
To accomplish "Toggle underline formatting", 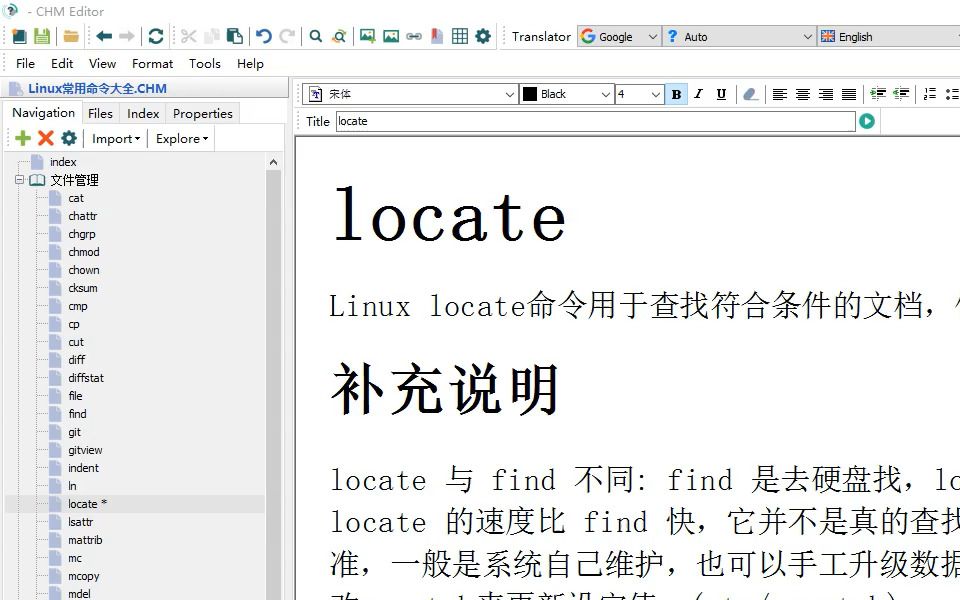I will tap(721, 94).
